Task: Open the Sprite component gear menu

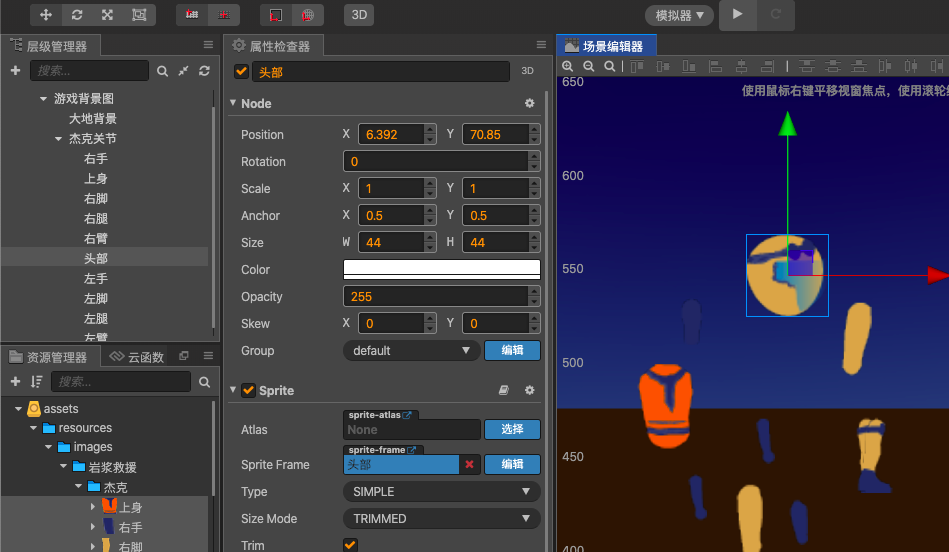Action: 530,390
